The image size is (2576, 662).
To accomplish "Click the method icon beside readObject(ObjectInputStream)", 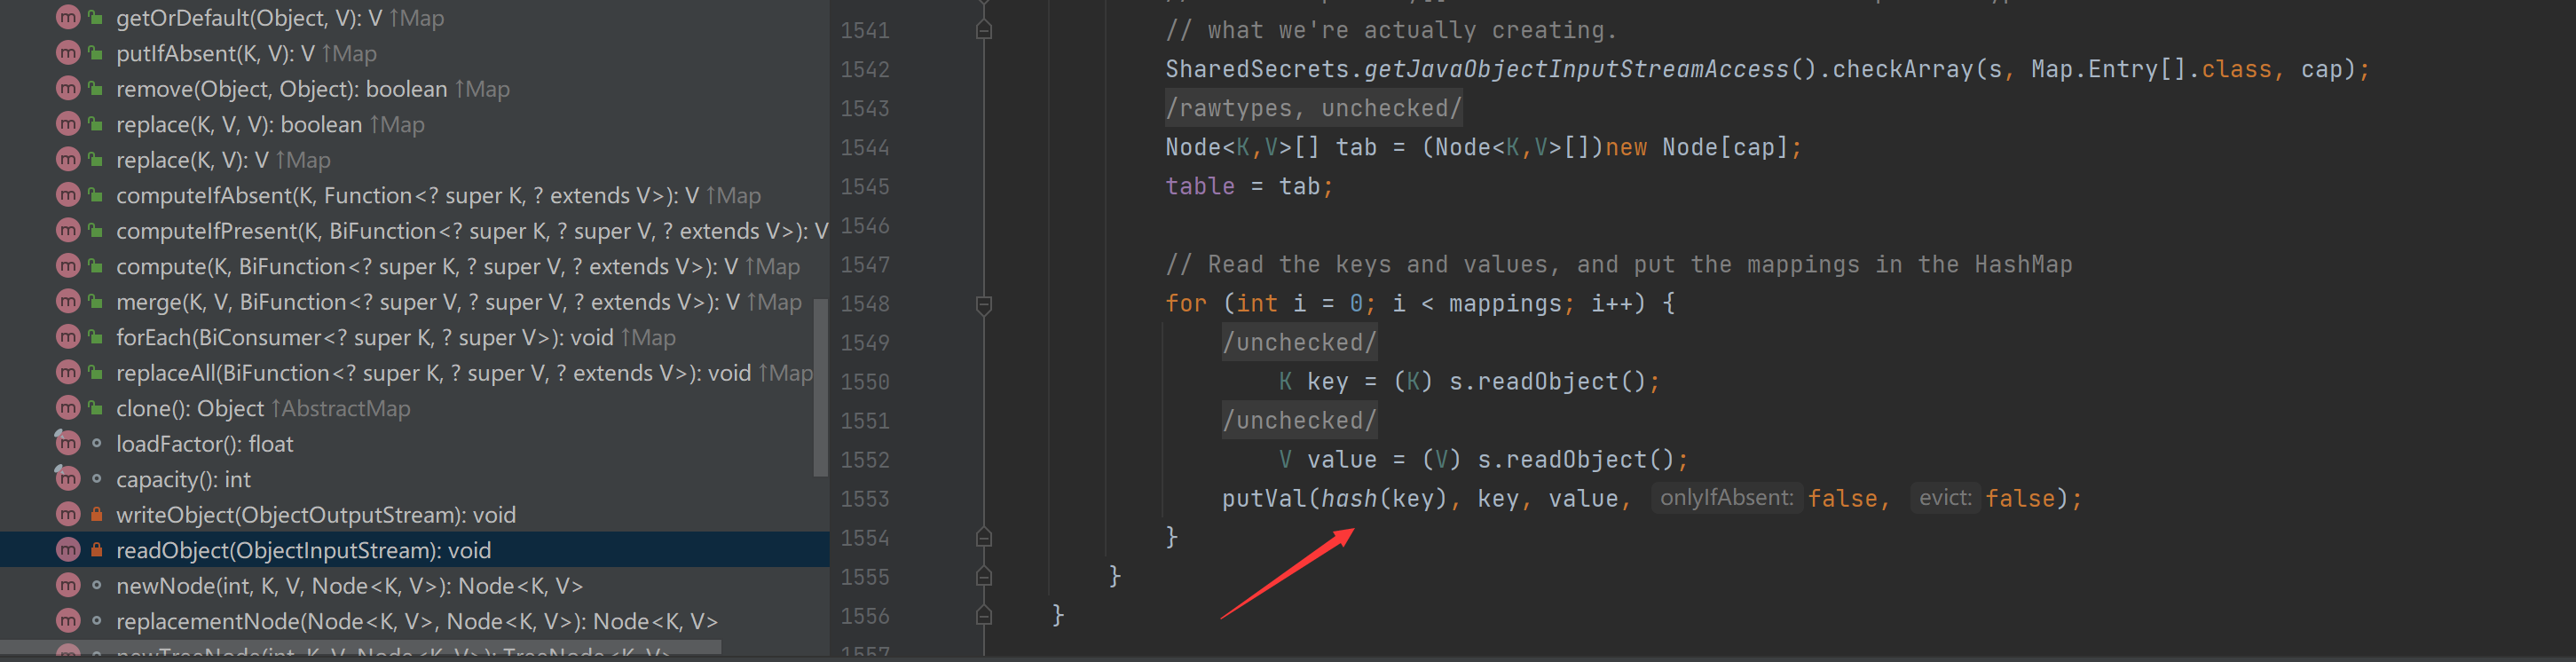I will tap(68, 550).
